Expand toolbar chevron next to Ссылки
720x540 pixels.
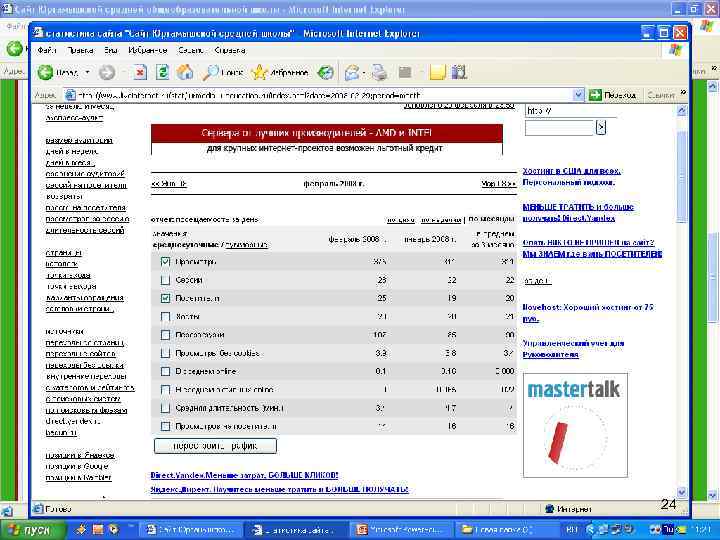coord(682,93)
